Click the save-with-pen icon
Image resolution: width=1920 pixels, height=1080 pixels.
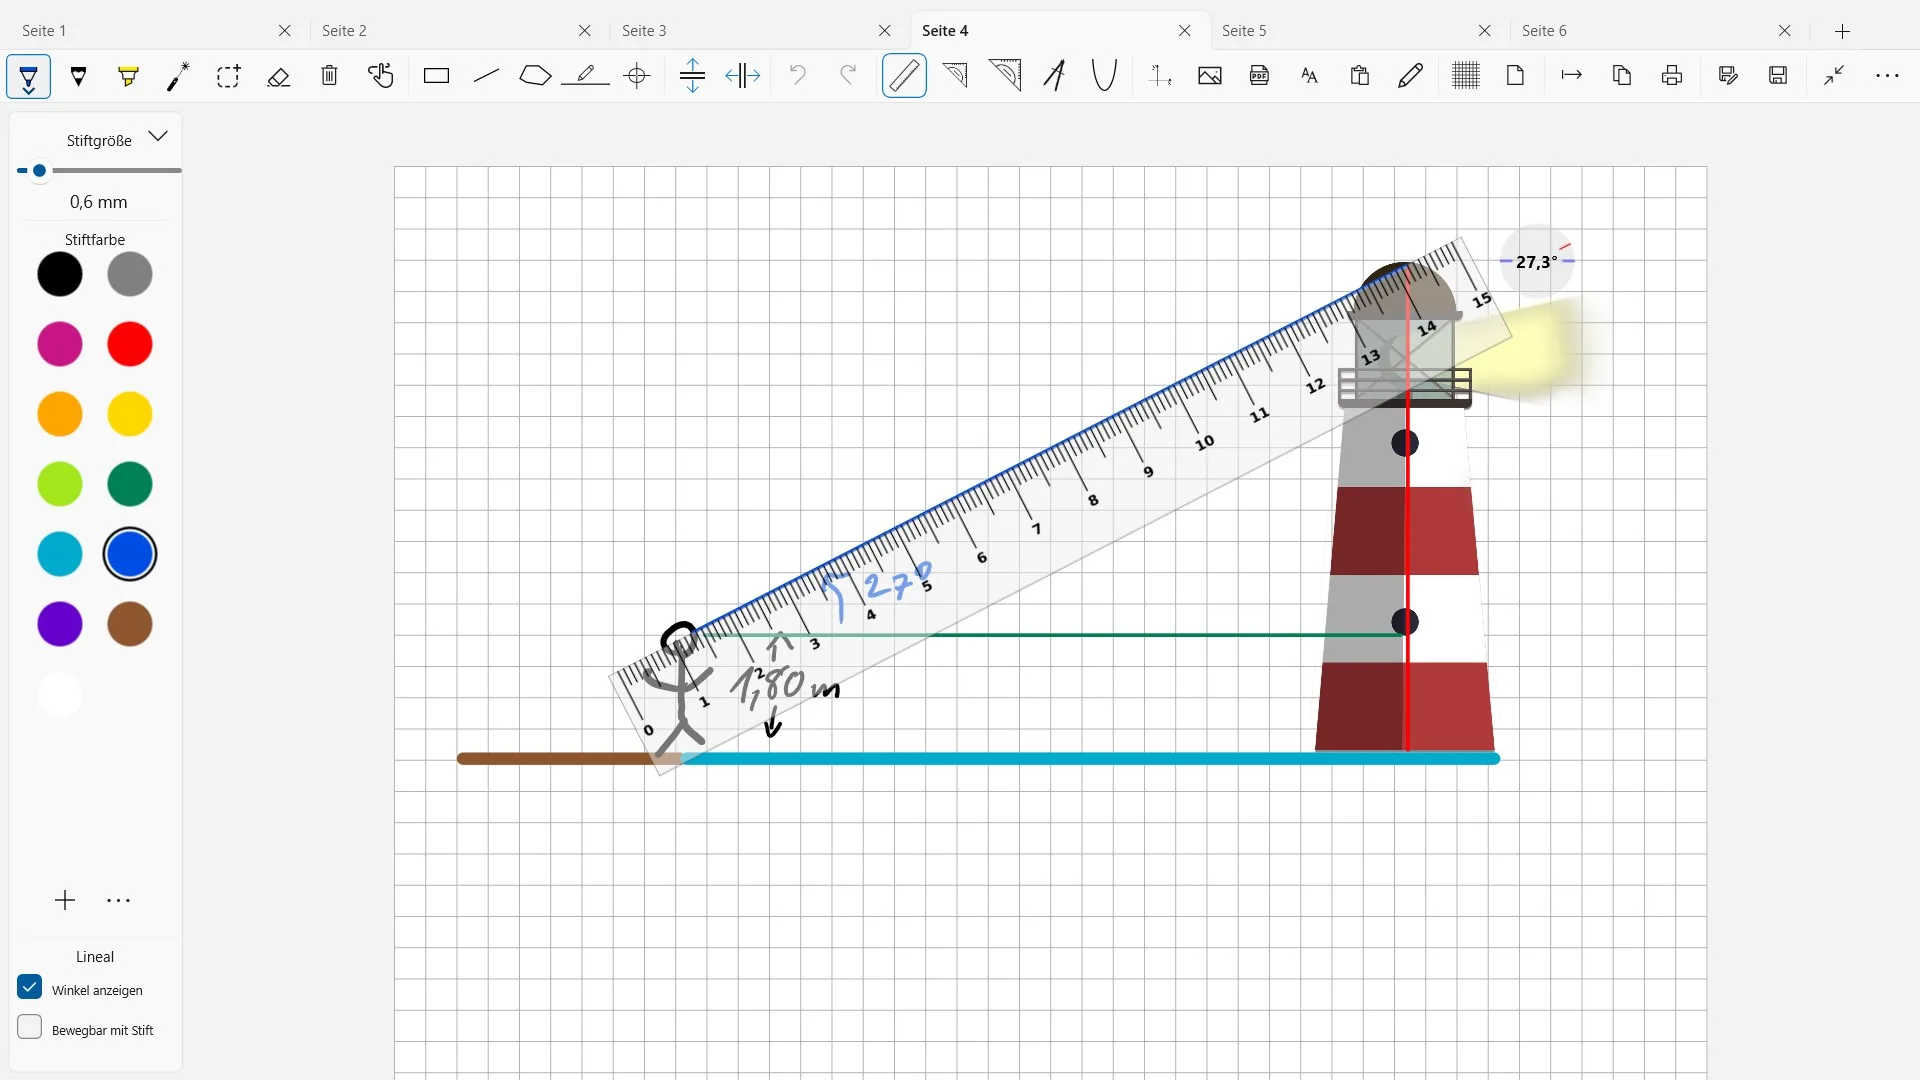[x=1728, y=76]
